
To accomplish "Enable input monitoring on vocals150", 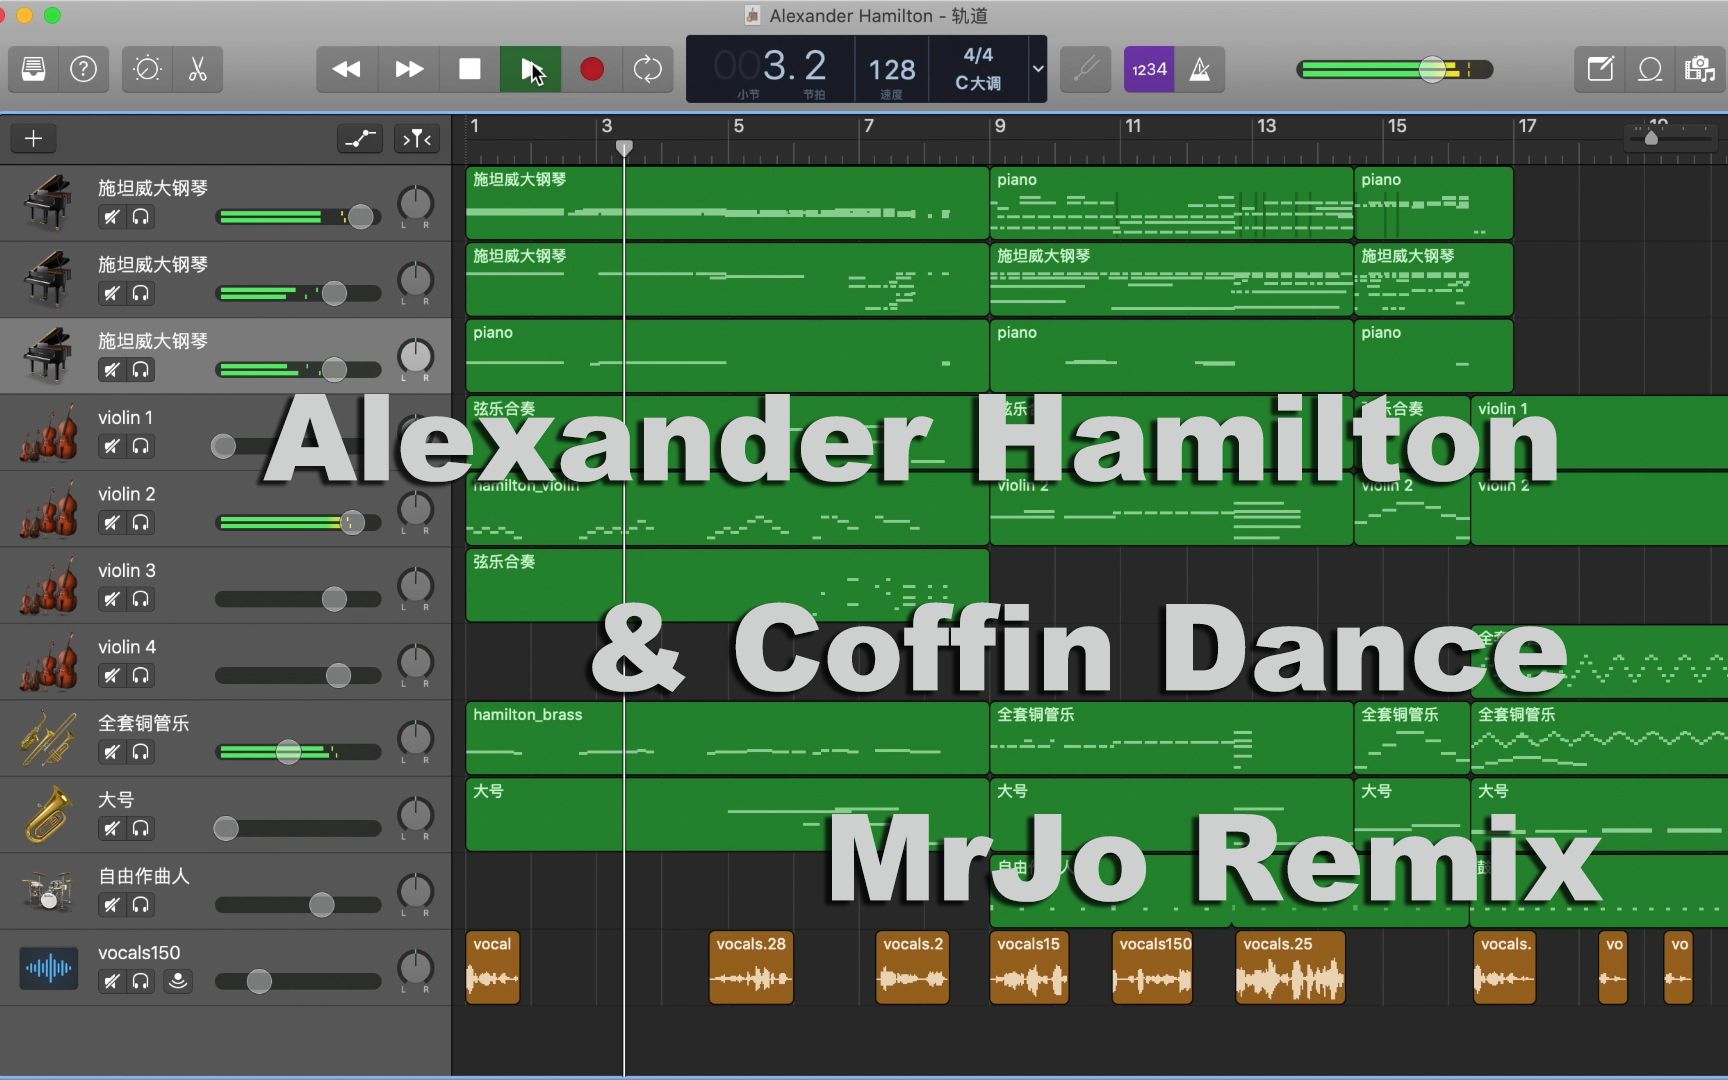I will click(x=178, y=981).
